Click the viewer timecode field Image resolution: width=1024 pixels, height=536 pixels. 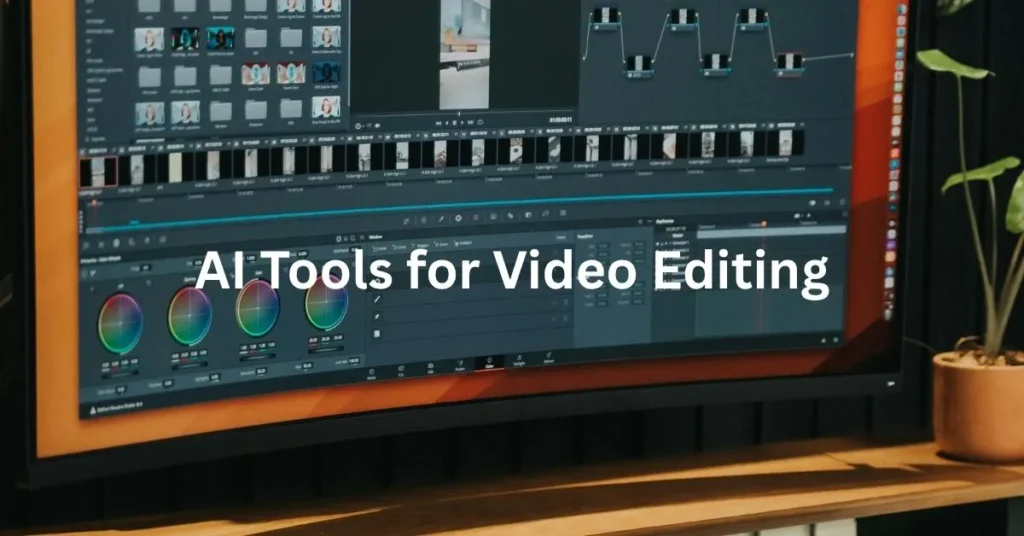click(560, 120)
